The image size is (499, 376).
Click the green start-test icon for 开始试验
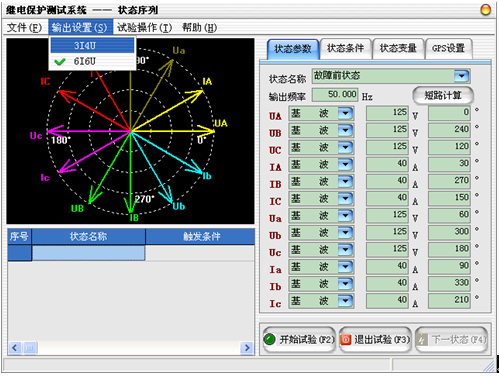click(269, 339)
